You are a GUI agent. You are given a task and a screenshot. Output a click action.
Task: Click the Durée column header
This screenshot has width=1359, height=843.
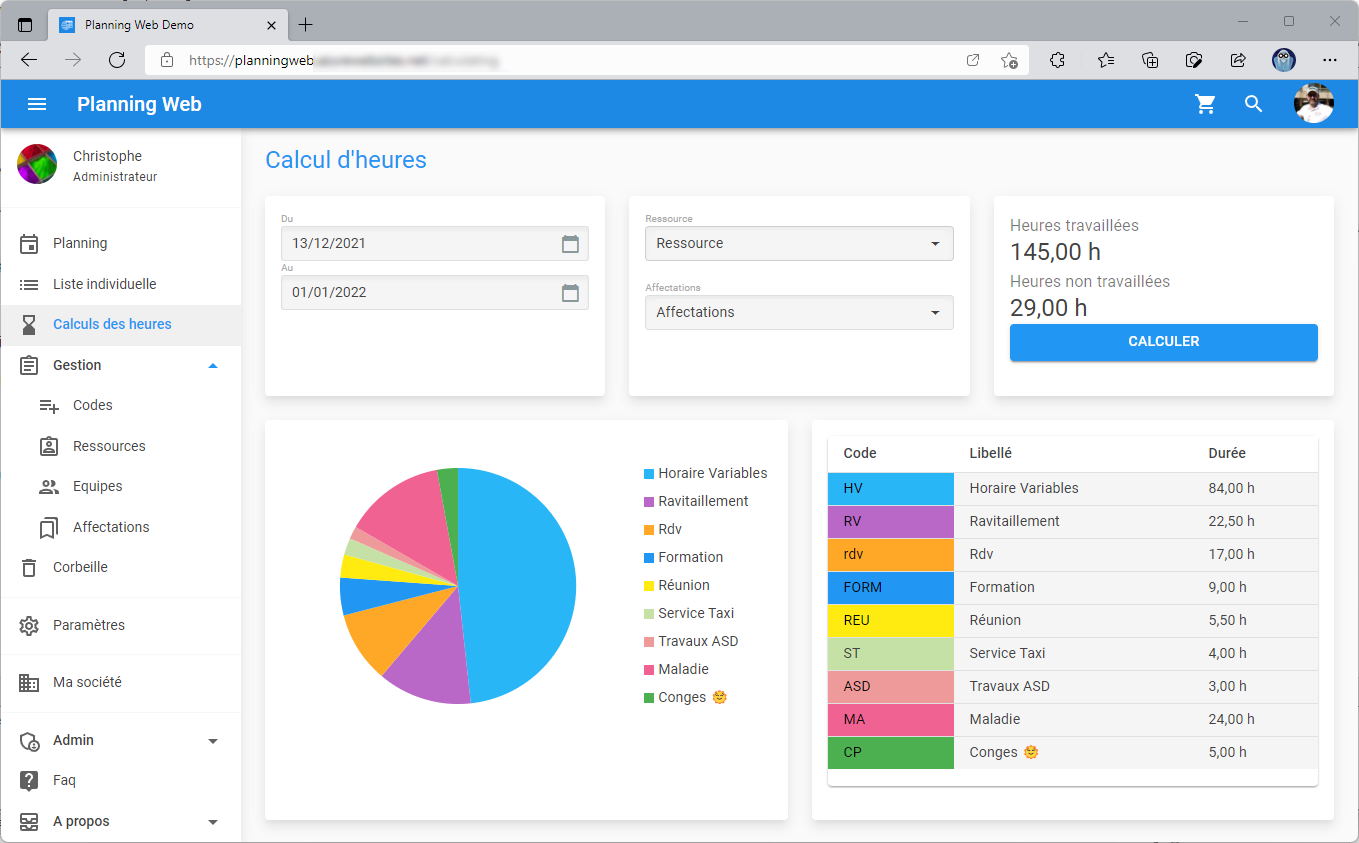pyautogui.click(x=1227, y=453)
